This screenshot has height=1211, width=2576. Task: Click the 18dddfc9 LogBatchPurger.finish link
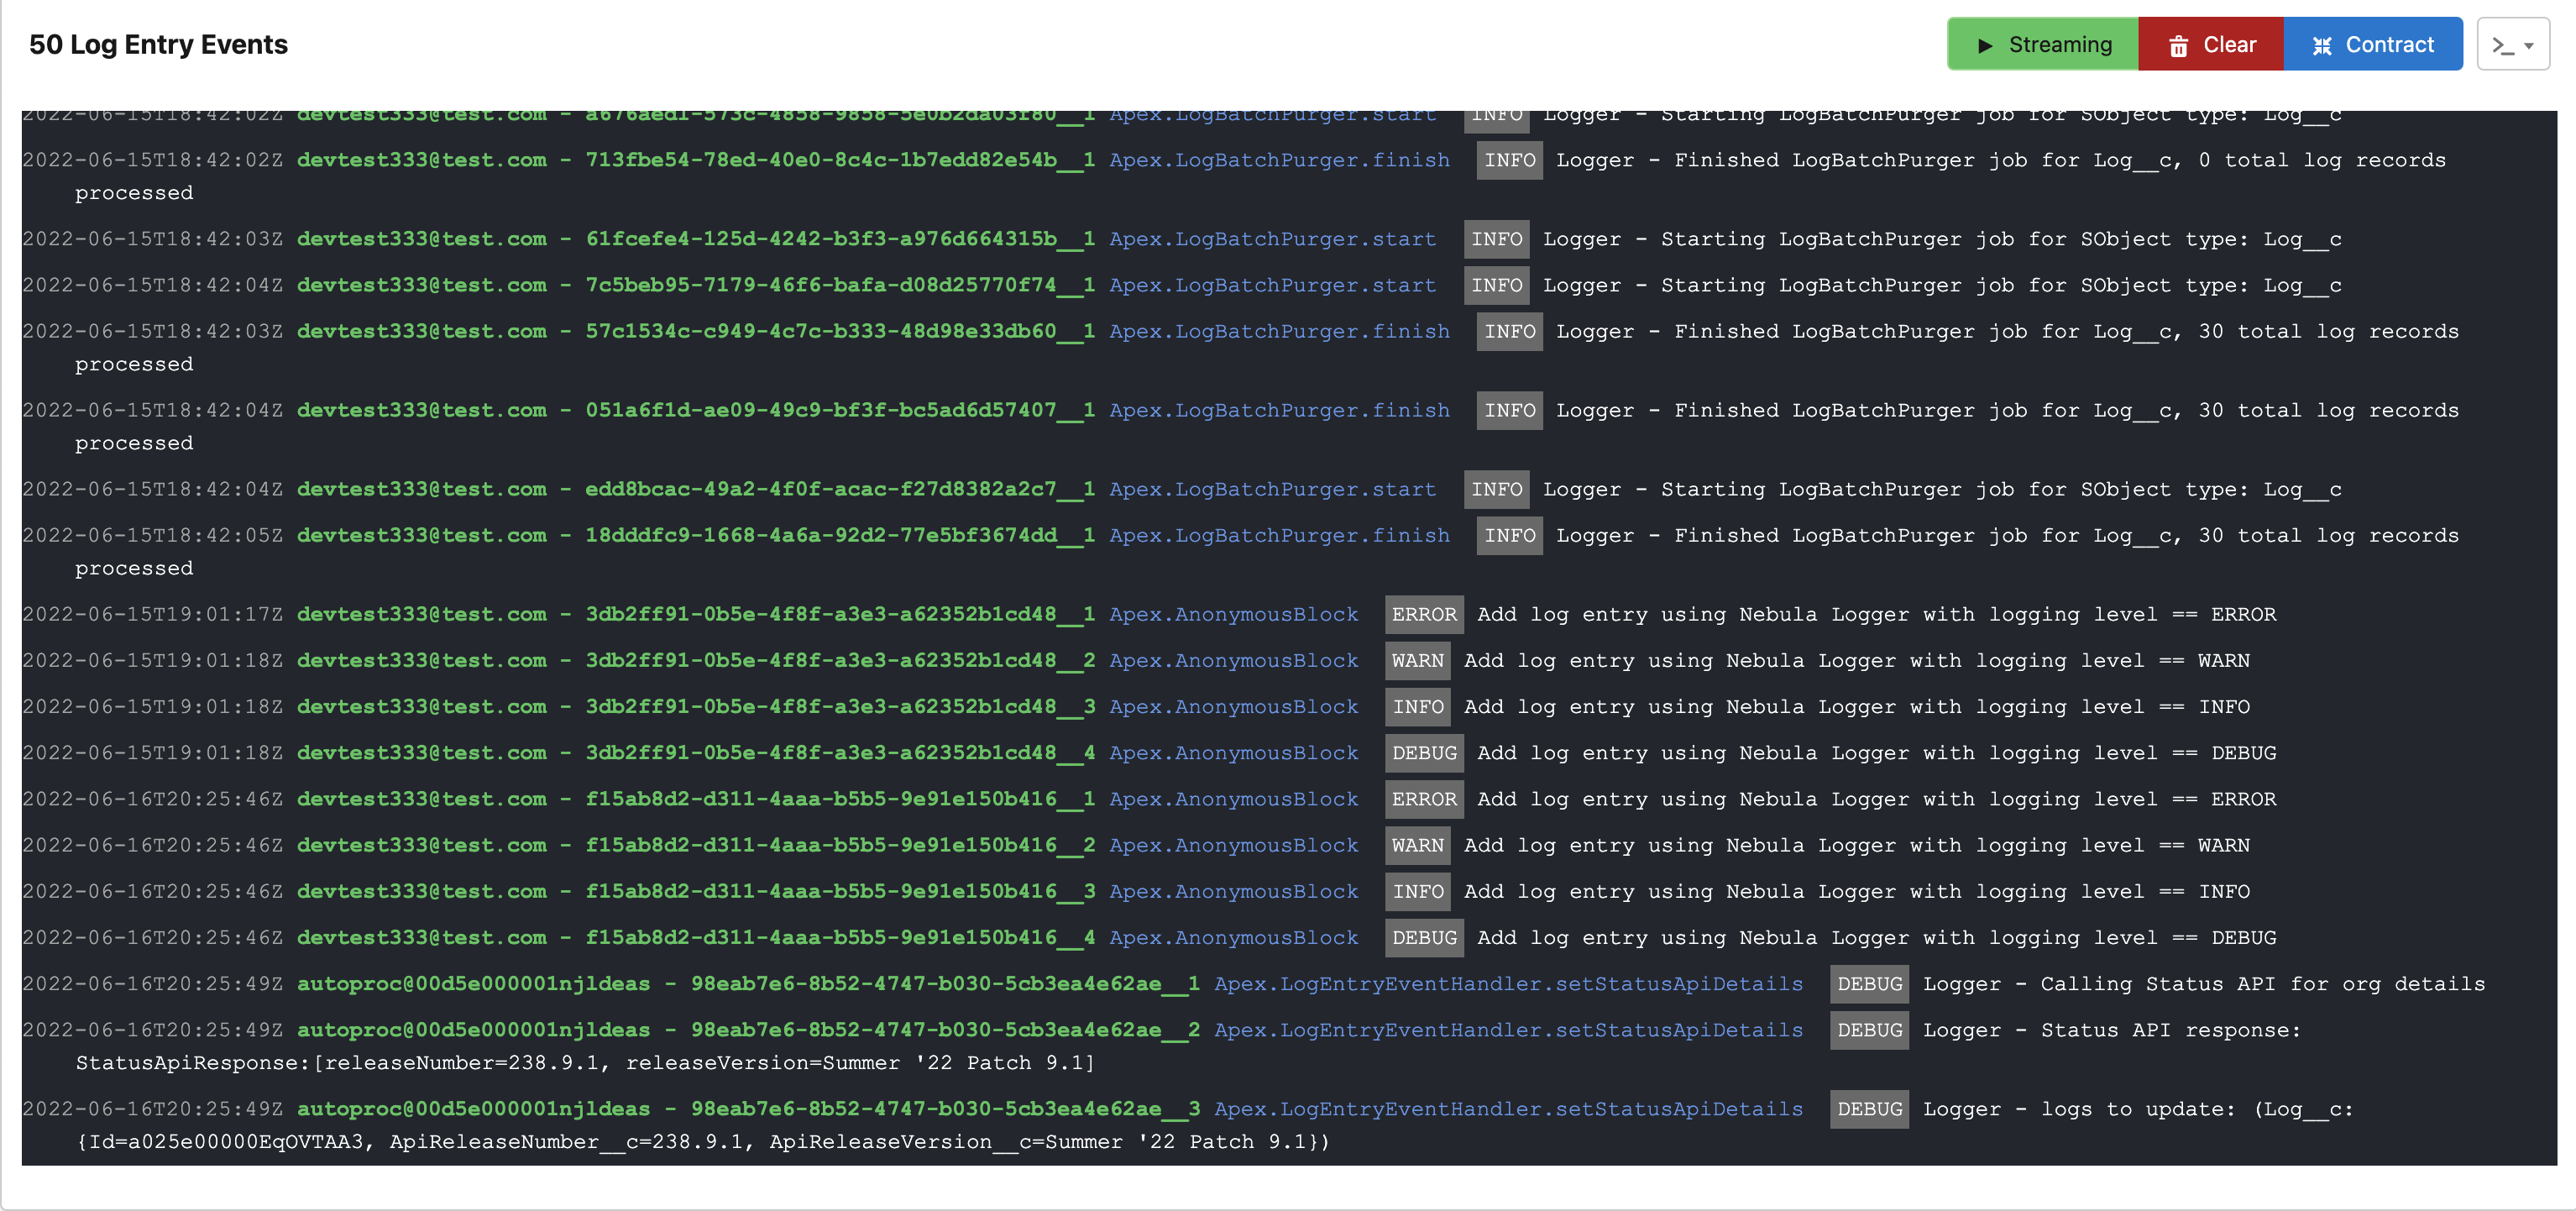coord(1278,535)
